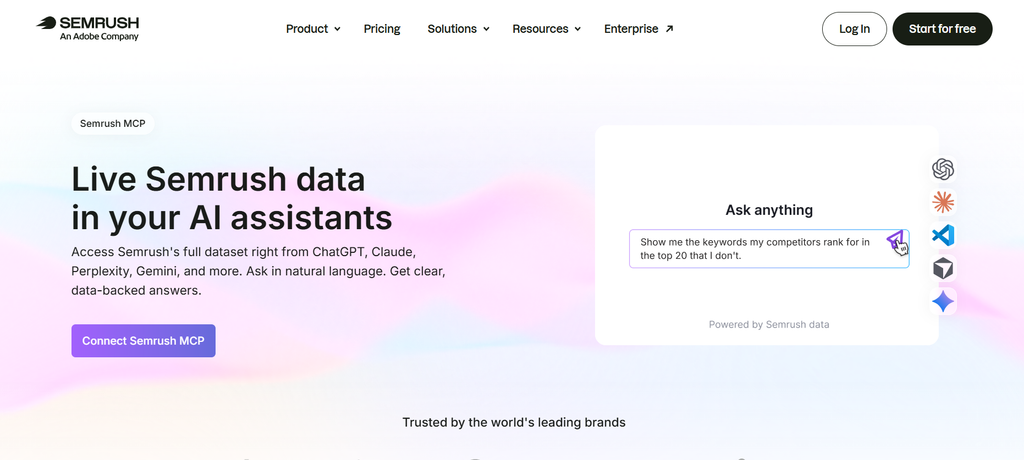Click the 'An Adobe Company' tagline

[x=99, y=37]
